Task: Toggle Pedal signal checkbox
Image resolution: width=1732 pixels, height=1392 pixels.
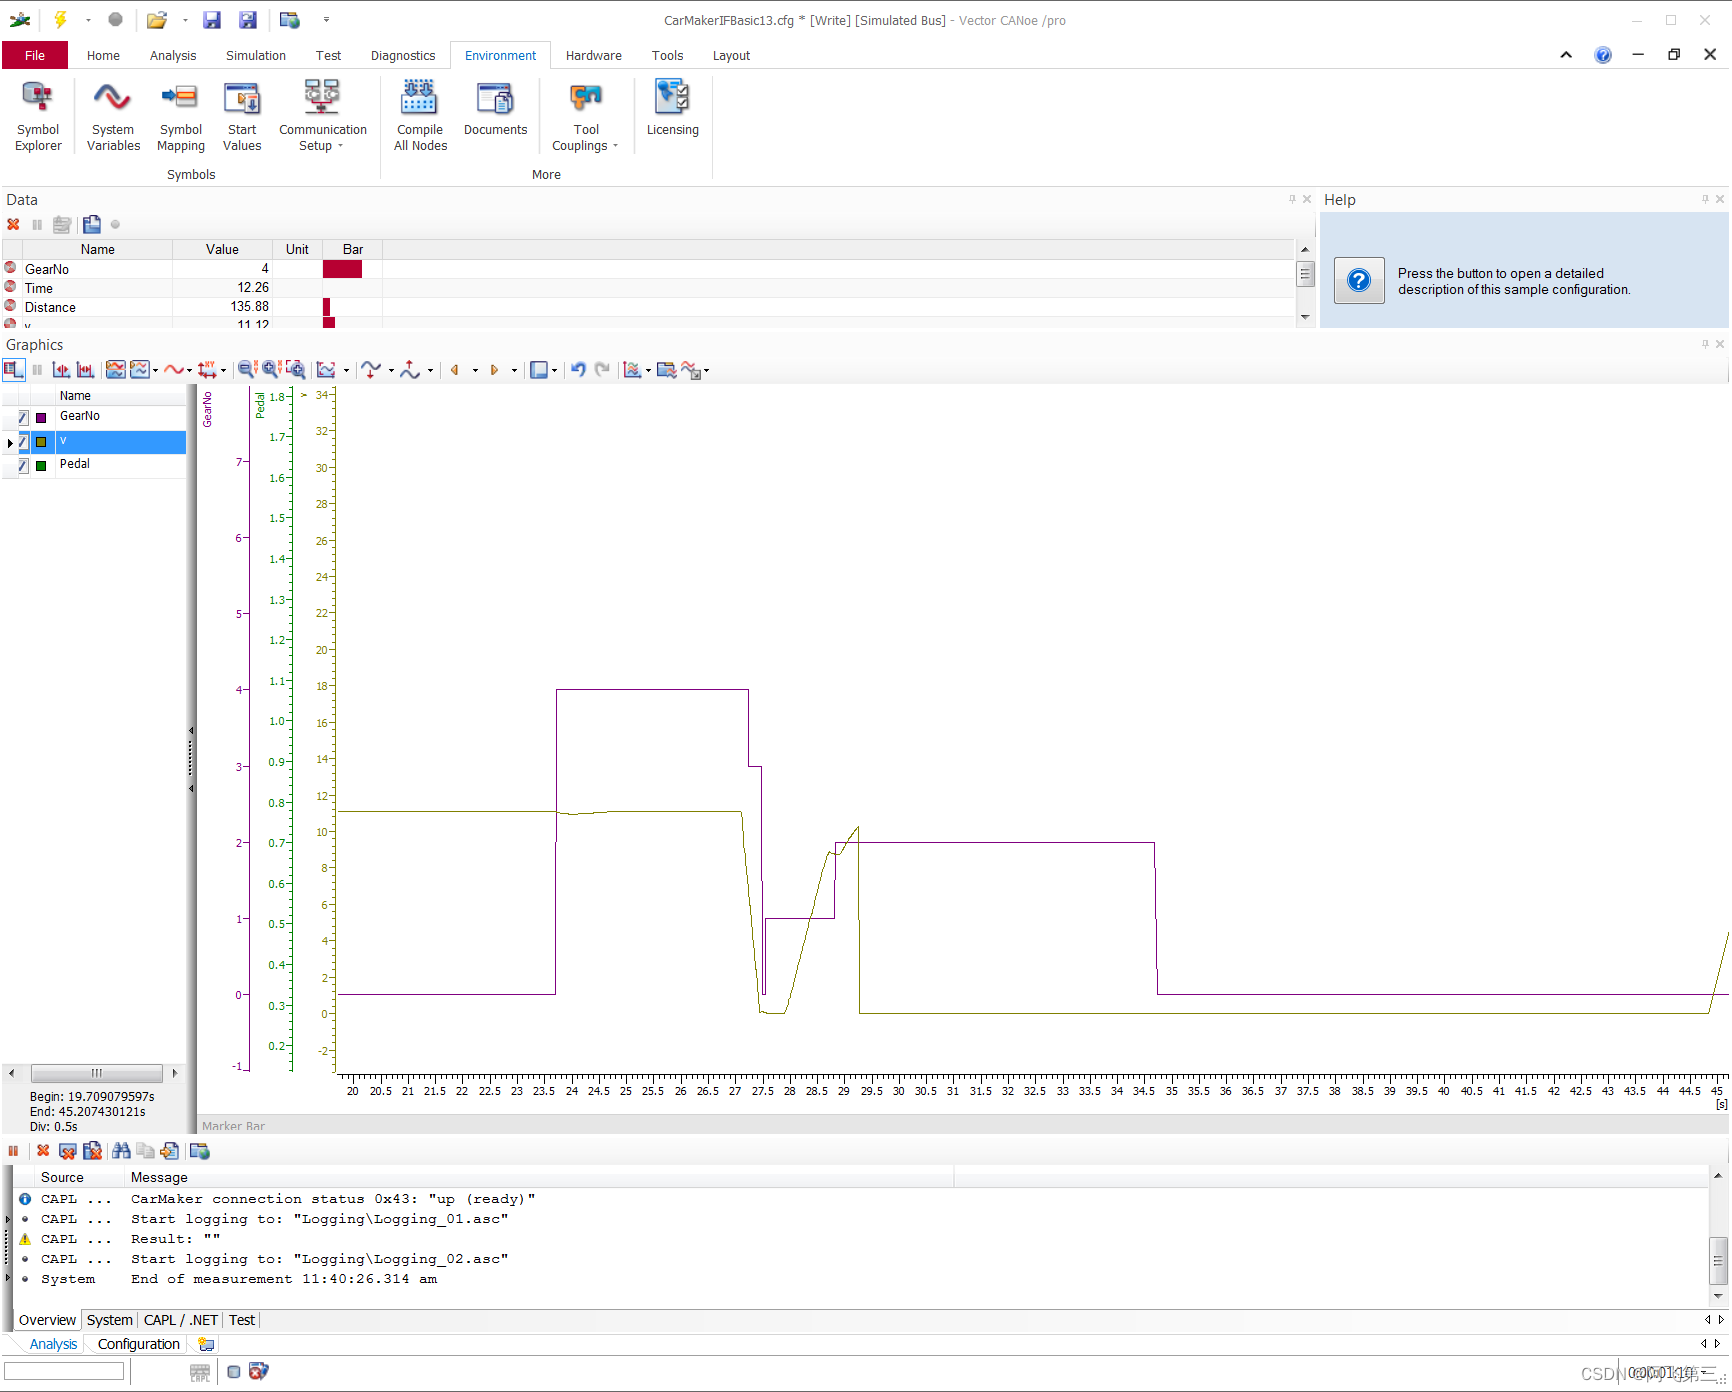Action: click(x=23, y=465)
